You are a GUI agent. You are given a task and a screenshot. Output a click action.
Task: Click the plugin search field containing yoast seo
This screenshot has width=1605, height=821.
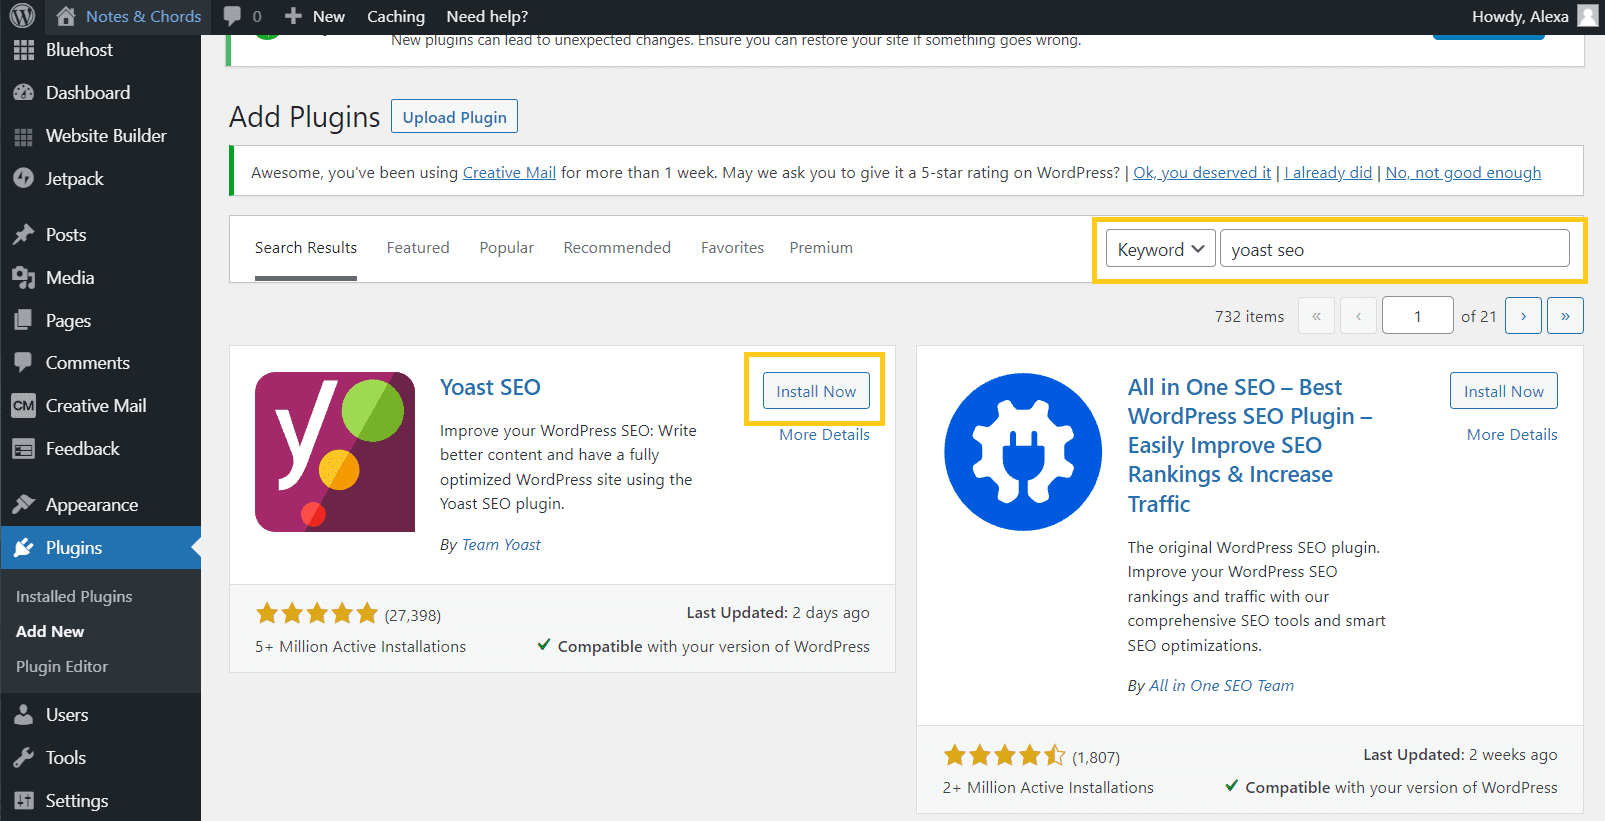[x=1395, y=249]
